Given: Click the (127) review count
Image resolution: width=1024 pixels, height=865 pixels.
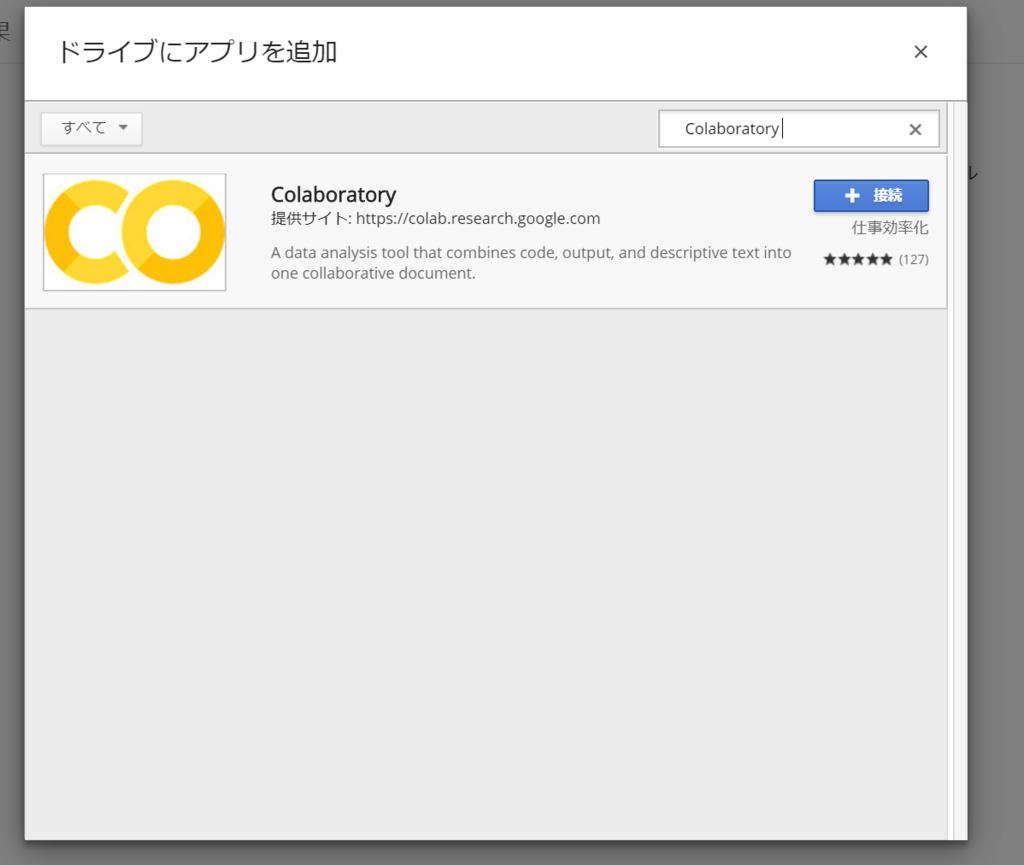Looking at the screenshot, I should 914,260.
